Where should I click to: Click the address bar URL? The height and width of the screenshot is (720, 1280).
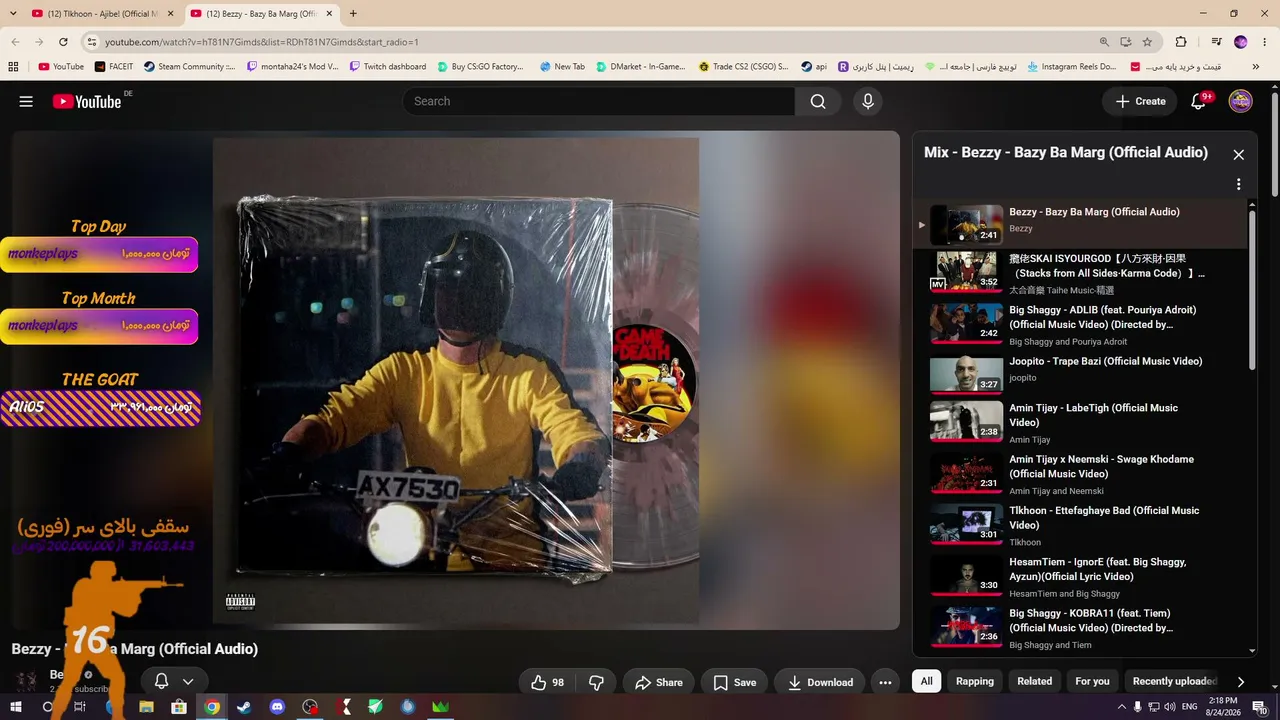[x=262, y=42]
